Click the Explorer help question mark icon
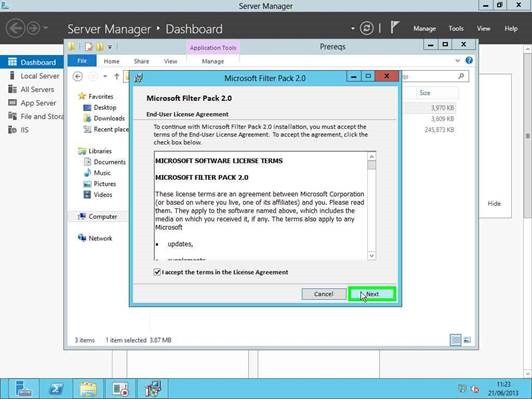Screen dimensions: 532x399 469,60
